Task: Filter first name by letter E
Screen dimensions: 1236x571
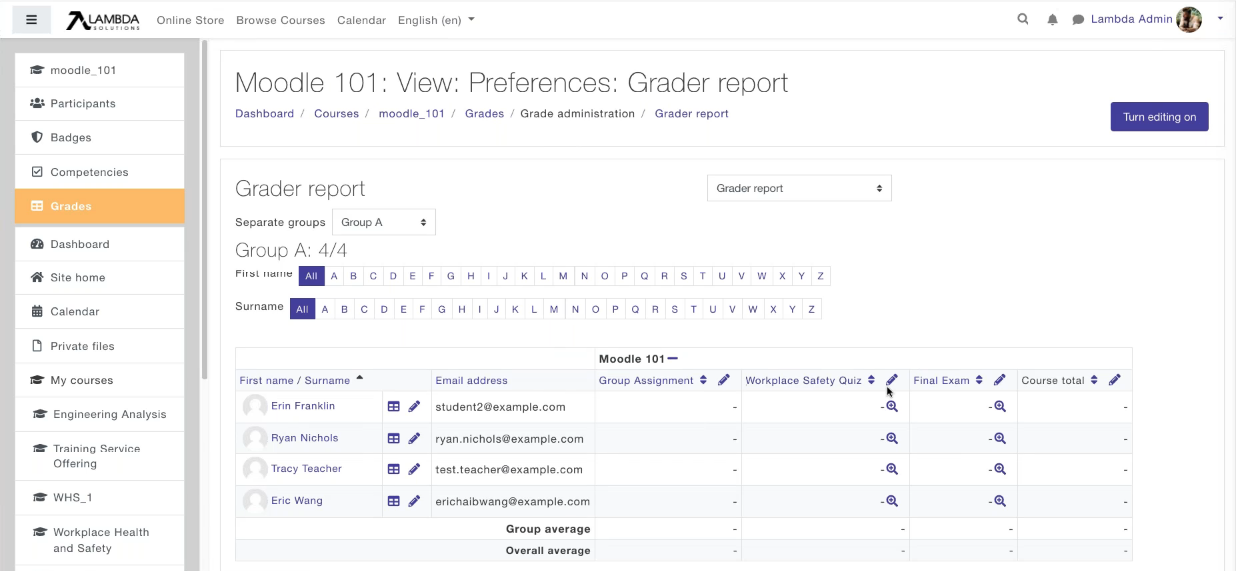Action: point(412,276)
